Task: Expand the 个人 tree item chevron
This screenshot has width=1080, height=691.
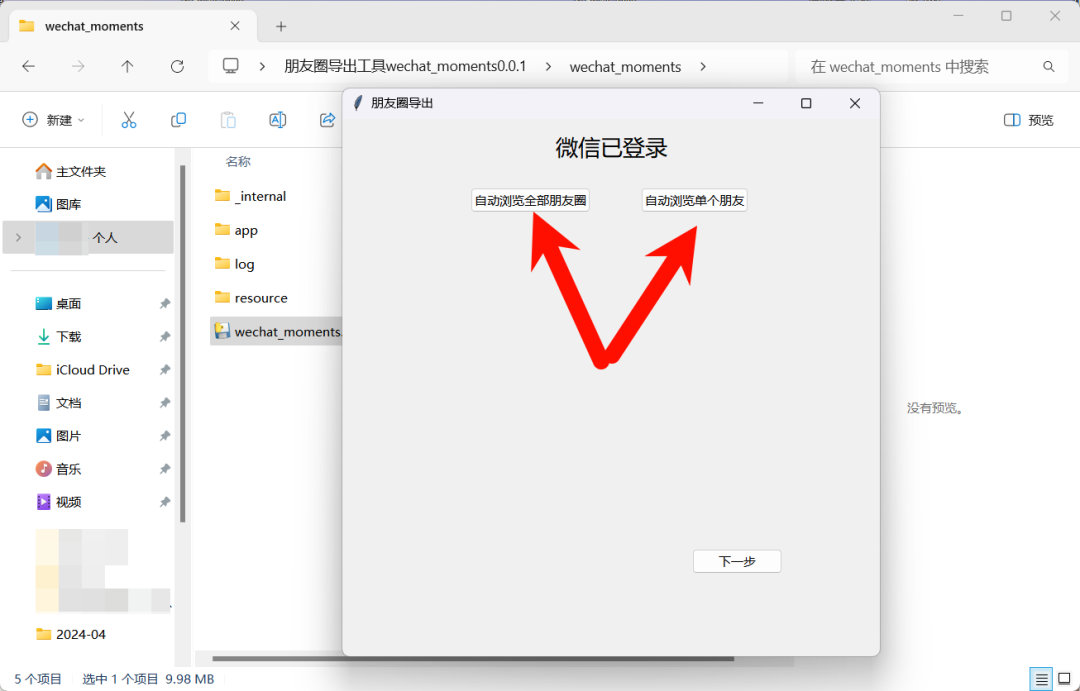Action: tap(18, 237)
